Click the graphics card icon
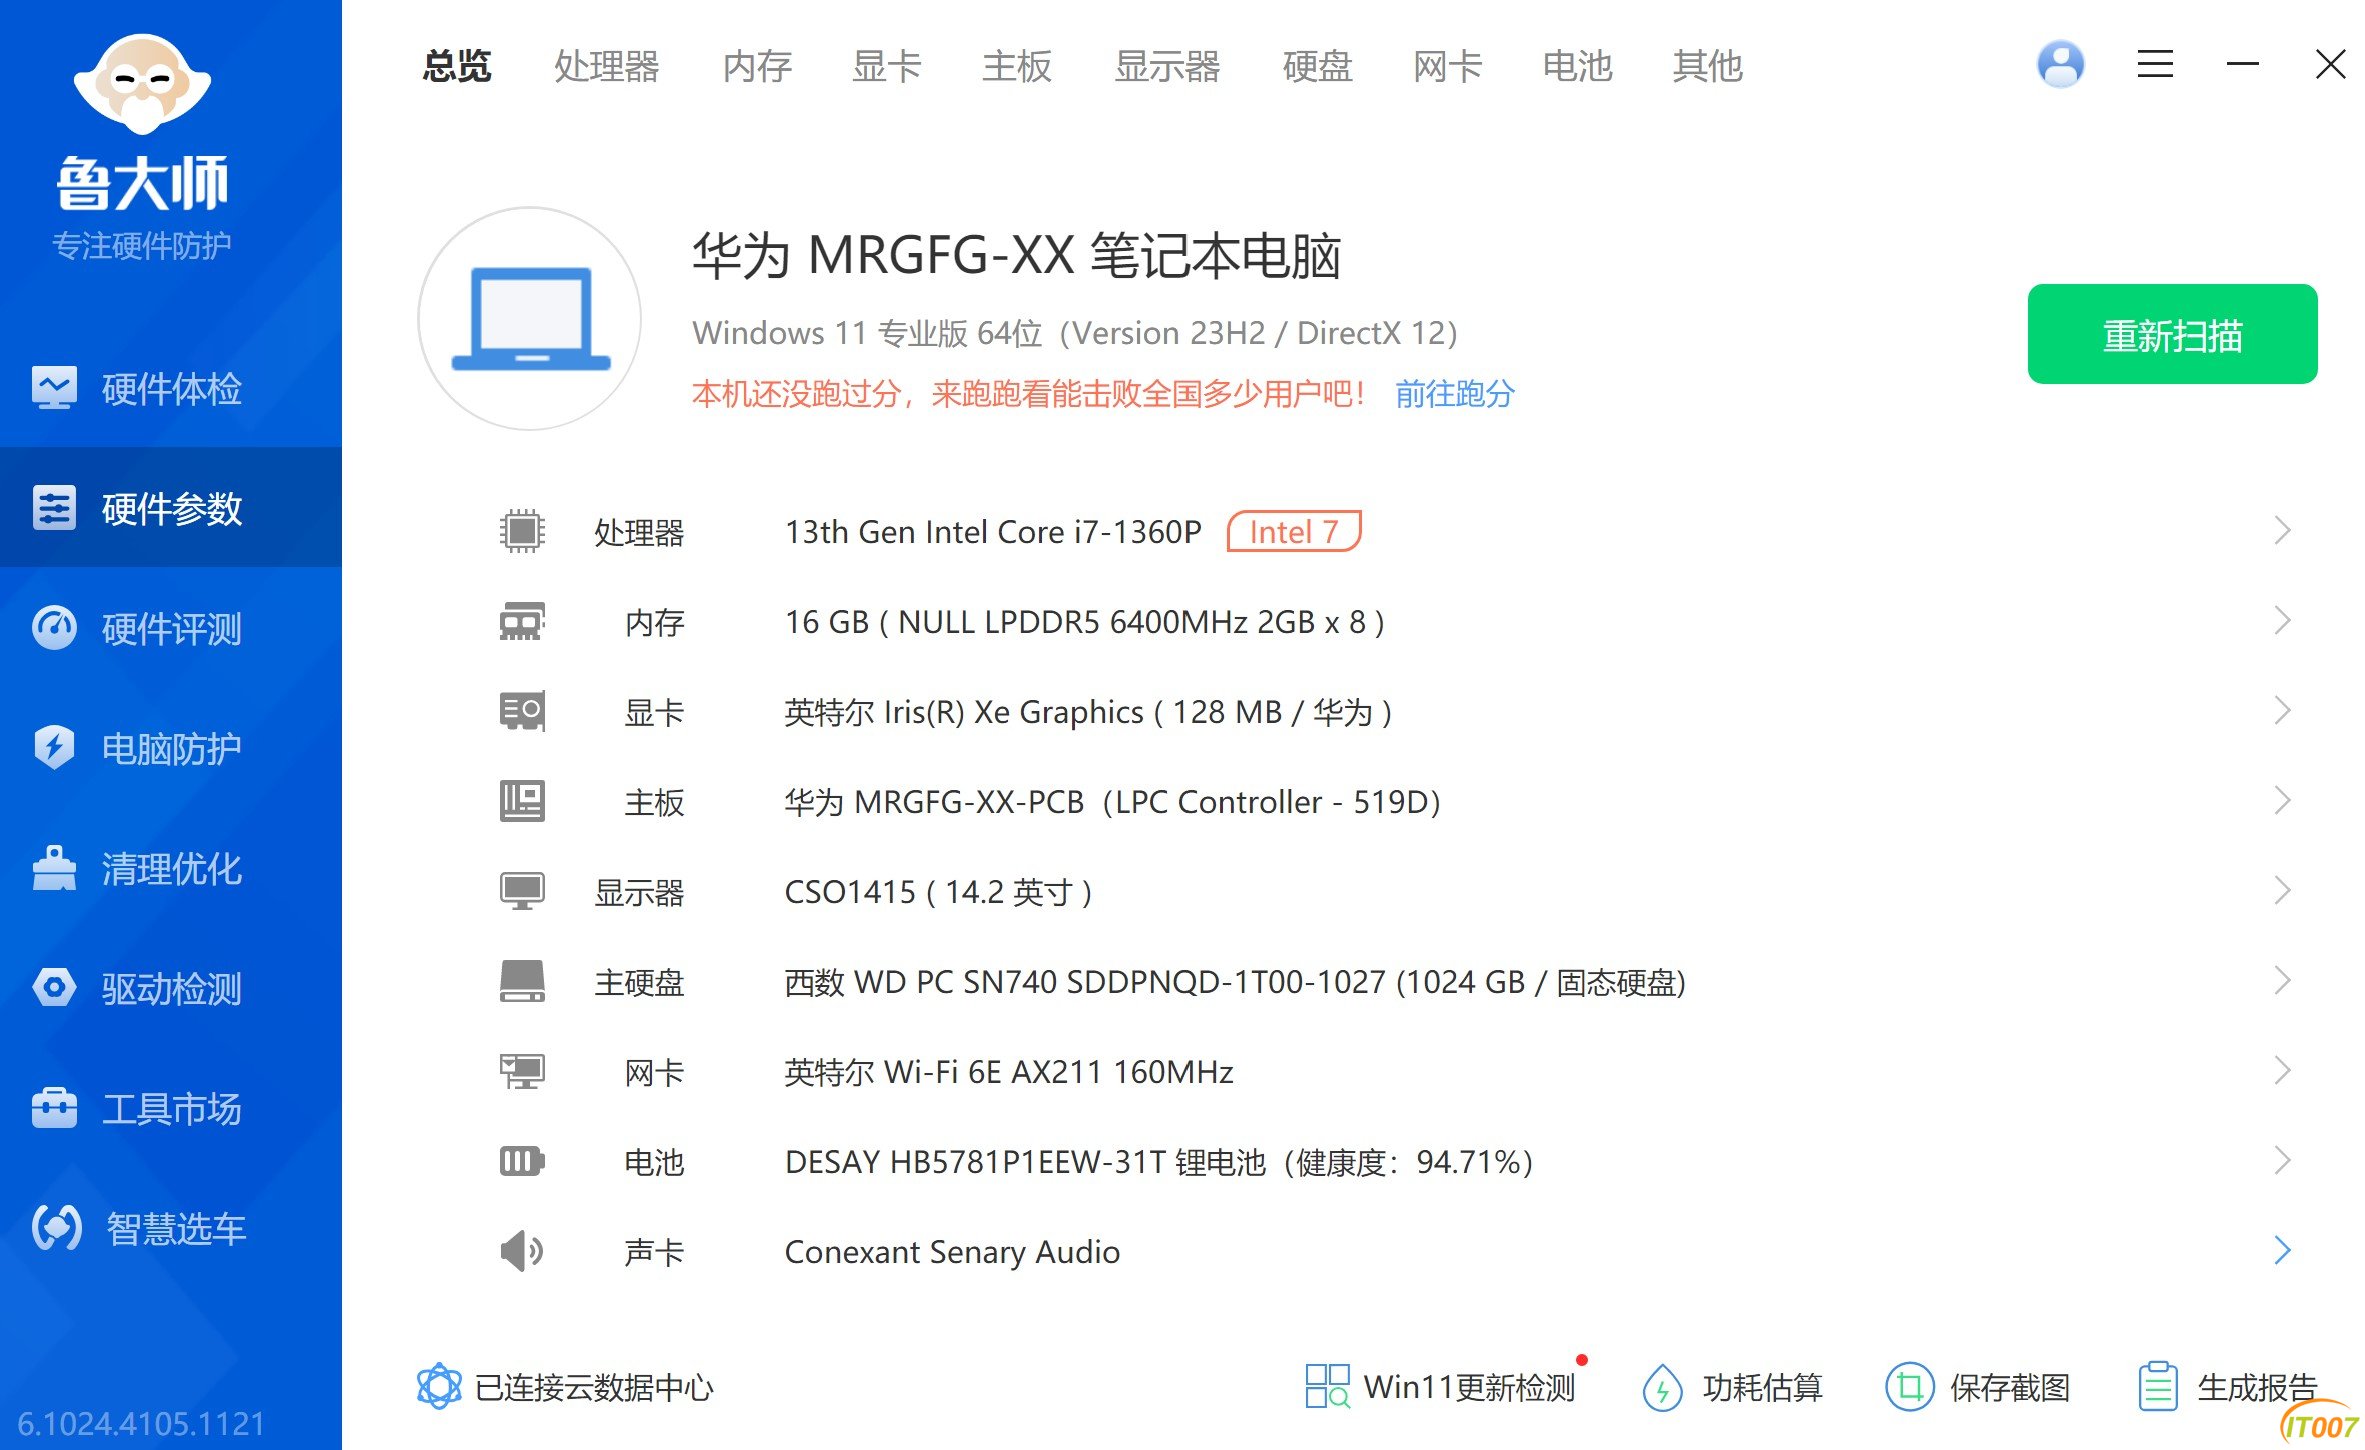Screen dimensions: 2365x1450 (x=522, y=711)
